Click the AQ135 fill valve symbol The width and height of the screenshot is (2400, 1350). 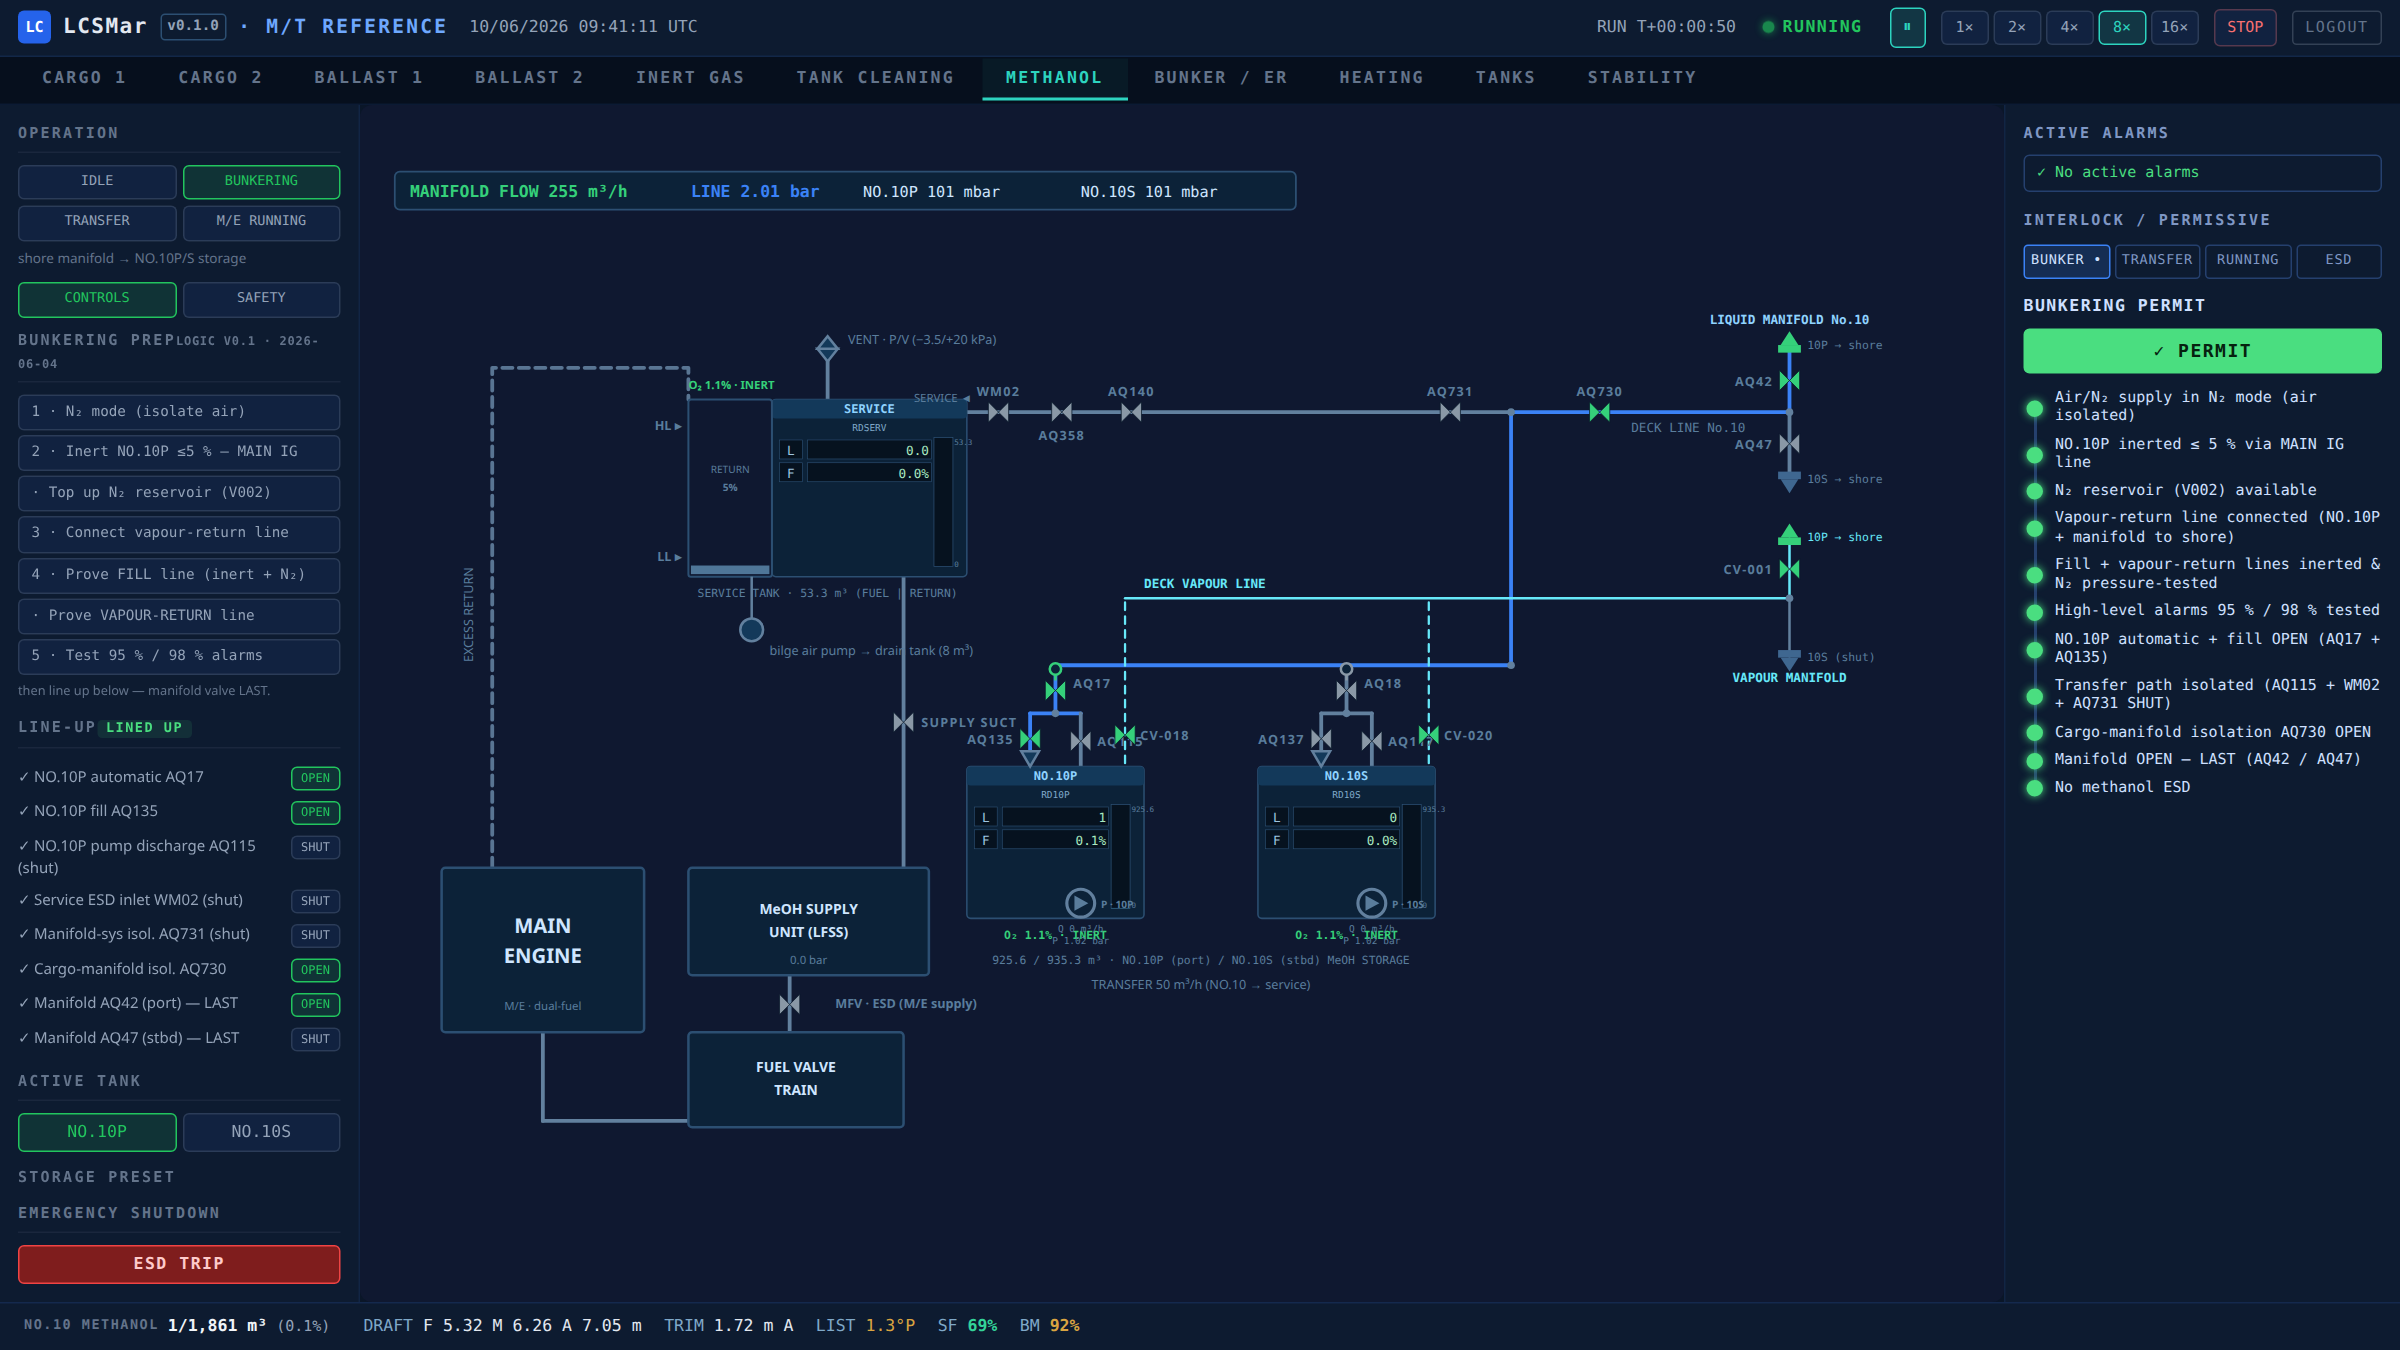[x=1030, y=739]
